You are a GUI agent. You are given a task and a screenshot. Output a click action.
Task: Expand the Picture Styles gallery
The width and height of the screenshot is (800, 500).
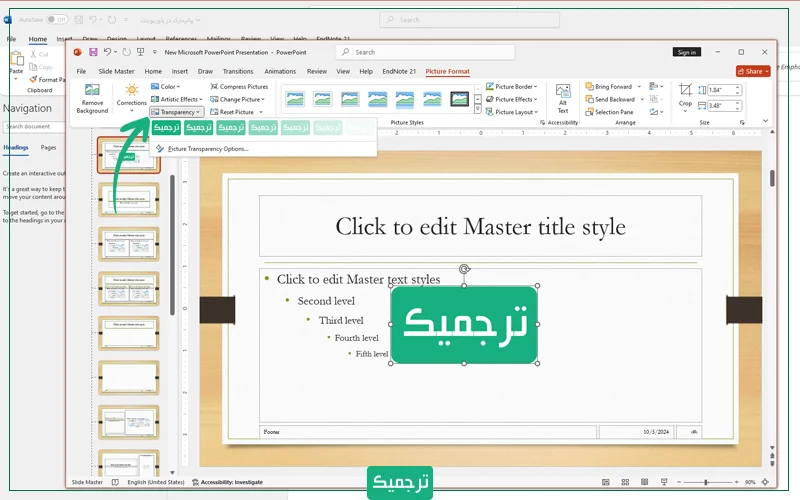(478, 109)
